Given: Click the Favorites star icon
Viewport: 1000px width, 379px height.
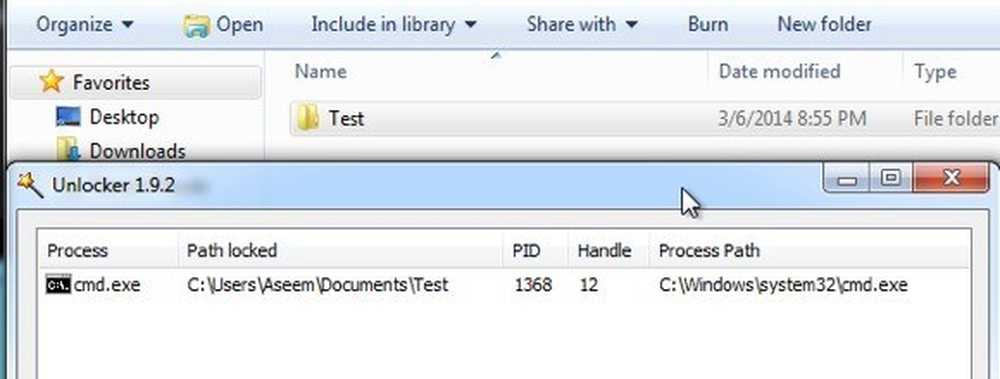Looking at the screenshot, I should (52, 82).
